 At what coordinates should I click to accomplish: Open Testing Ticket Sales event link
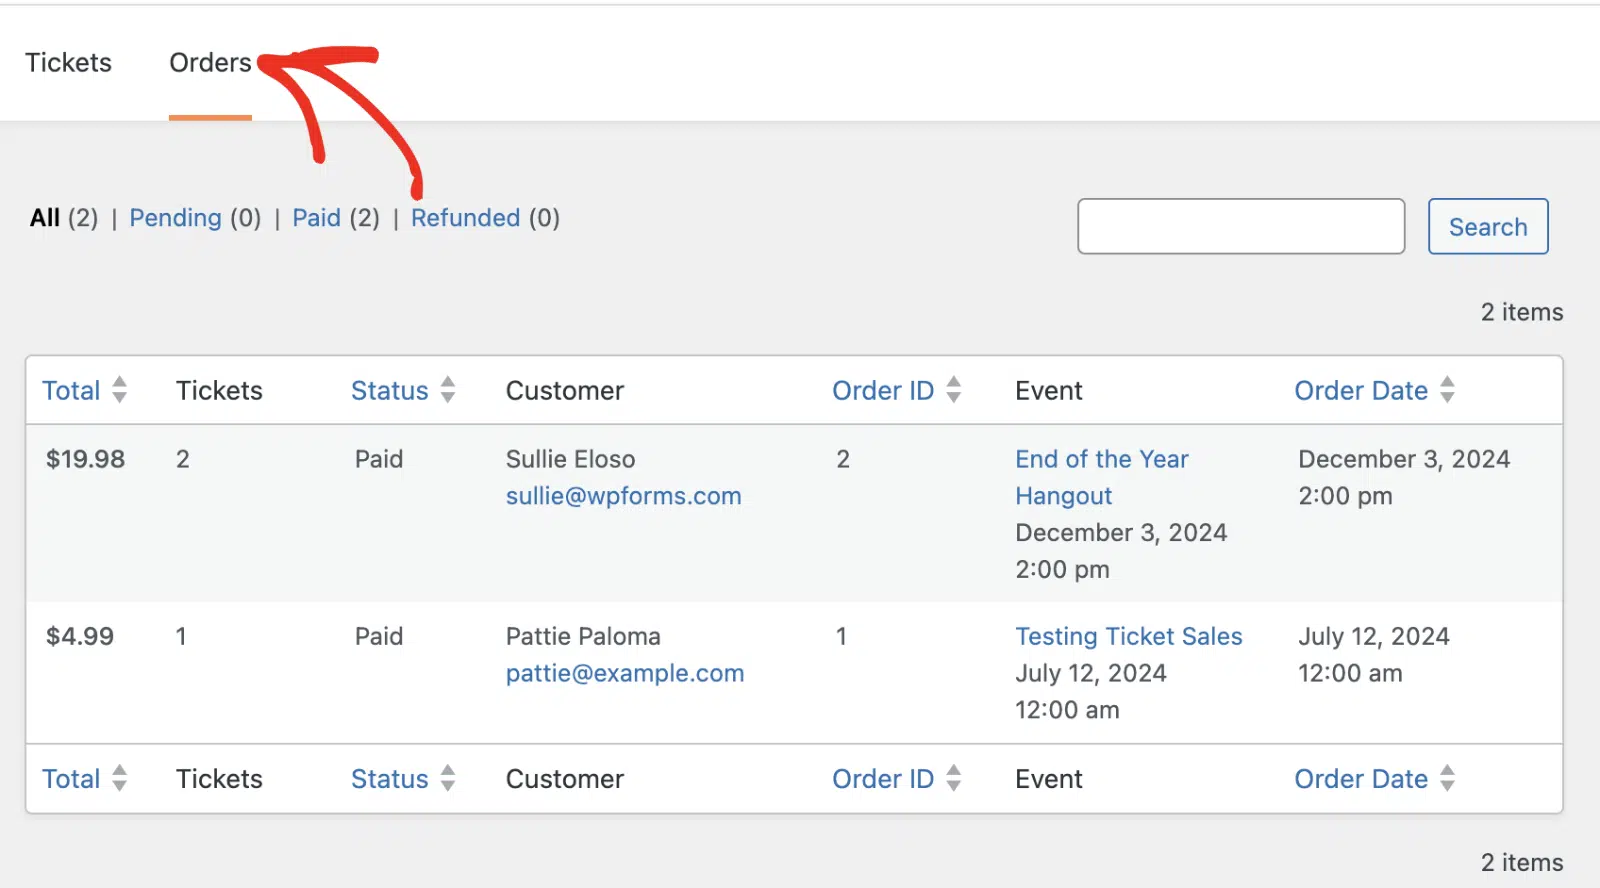1129,636
